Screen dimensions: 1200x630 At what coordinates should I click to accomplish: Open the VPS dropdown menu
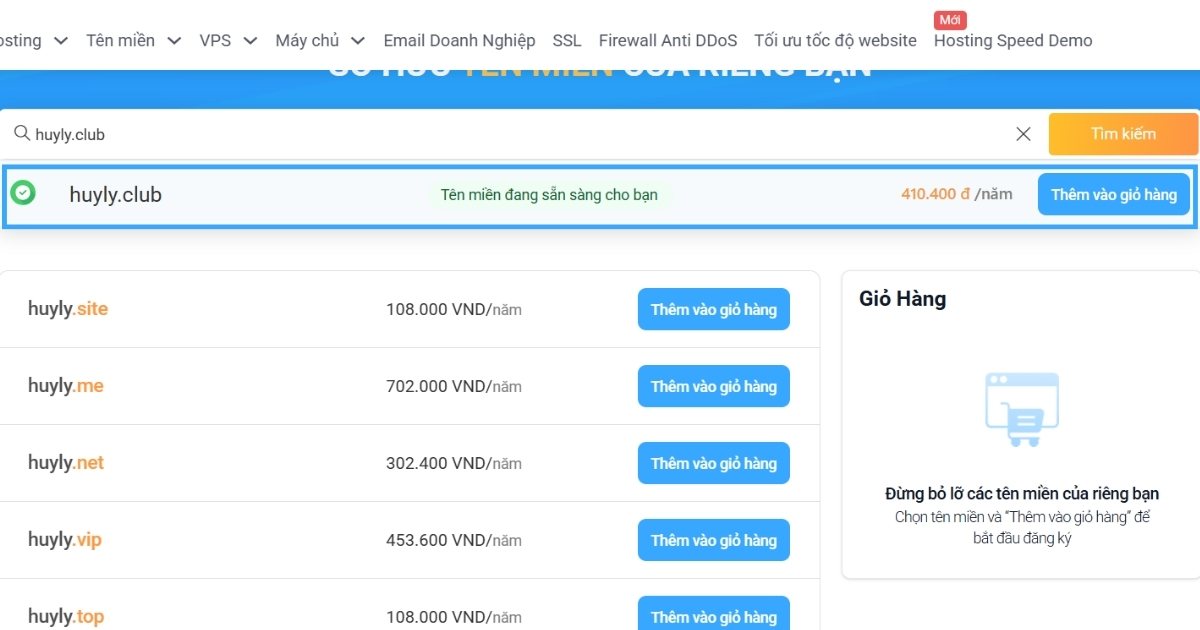pos(227,41)
